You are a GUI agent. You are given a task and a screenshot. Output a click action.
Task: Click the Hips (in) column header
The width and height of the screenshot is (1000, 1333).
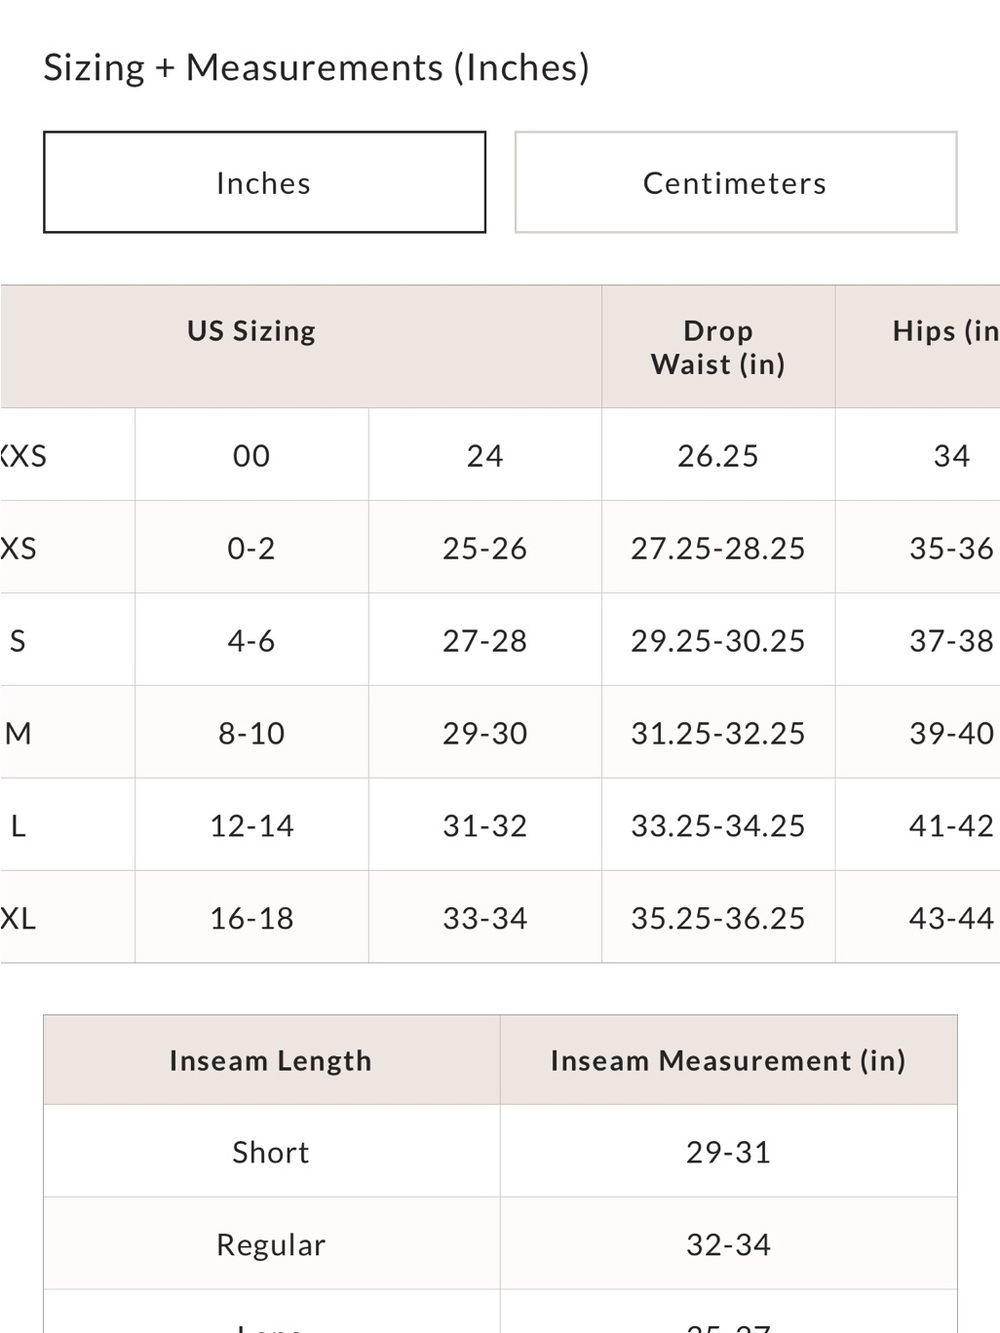click(x=918, y=346)
